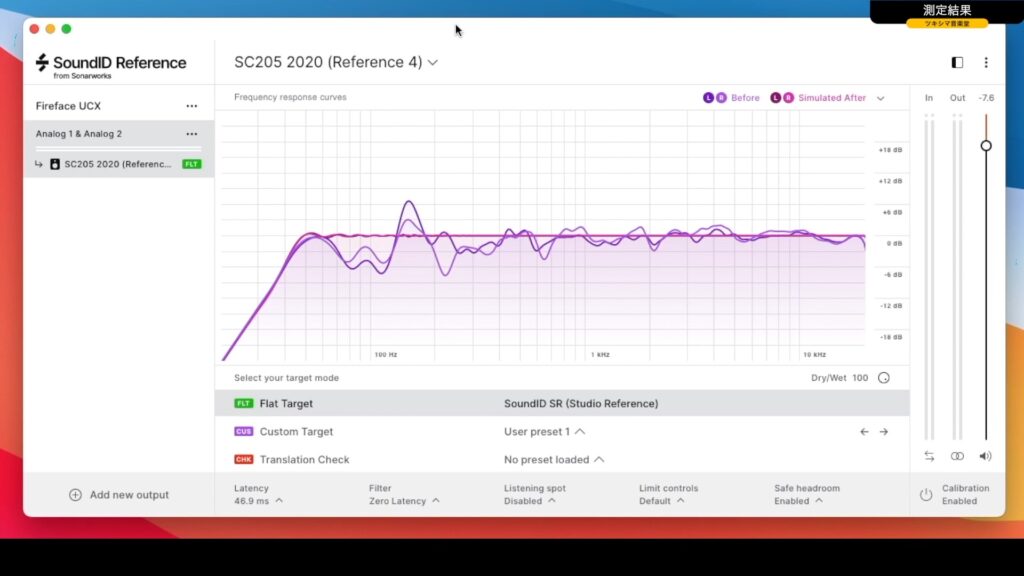
Task: Open the vertical three-dot more menu
Action: coord(986,63)
